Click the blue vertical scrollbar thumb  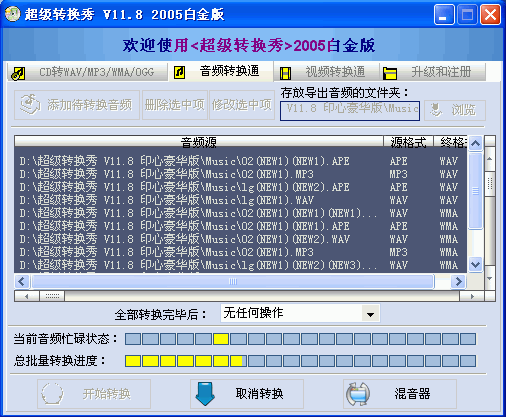(475, 191)
